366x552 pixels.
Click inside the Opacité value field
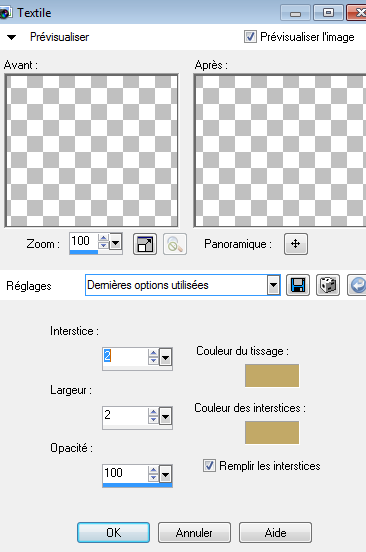tap(125, 473)
